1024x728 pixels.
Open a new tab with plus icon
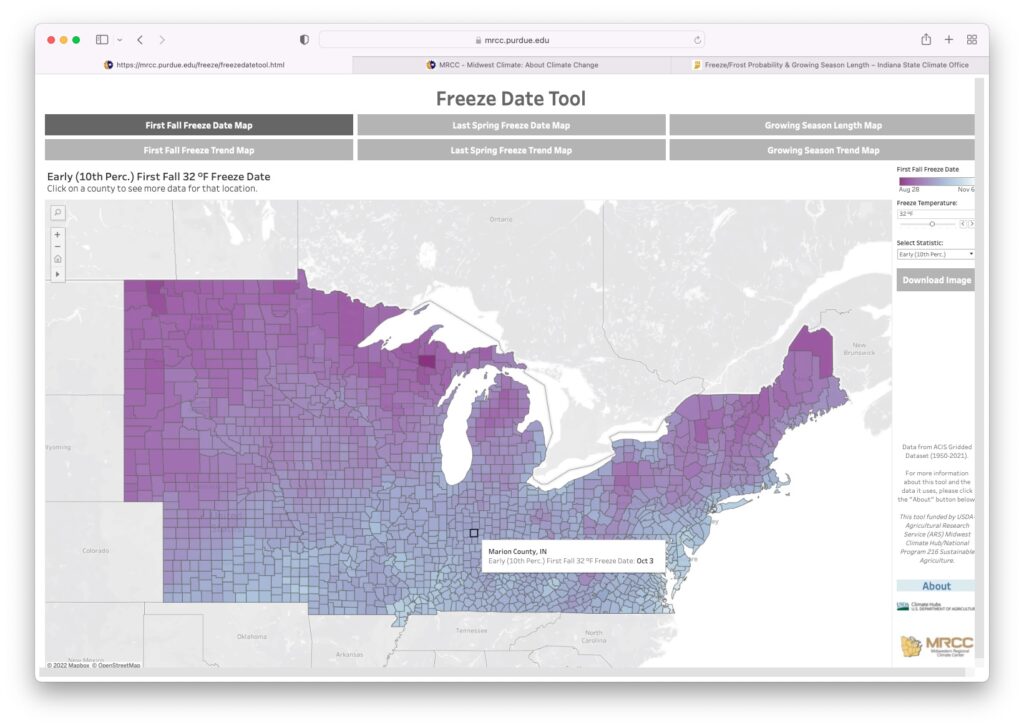948,39
